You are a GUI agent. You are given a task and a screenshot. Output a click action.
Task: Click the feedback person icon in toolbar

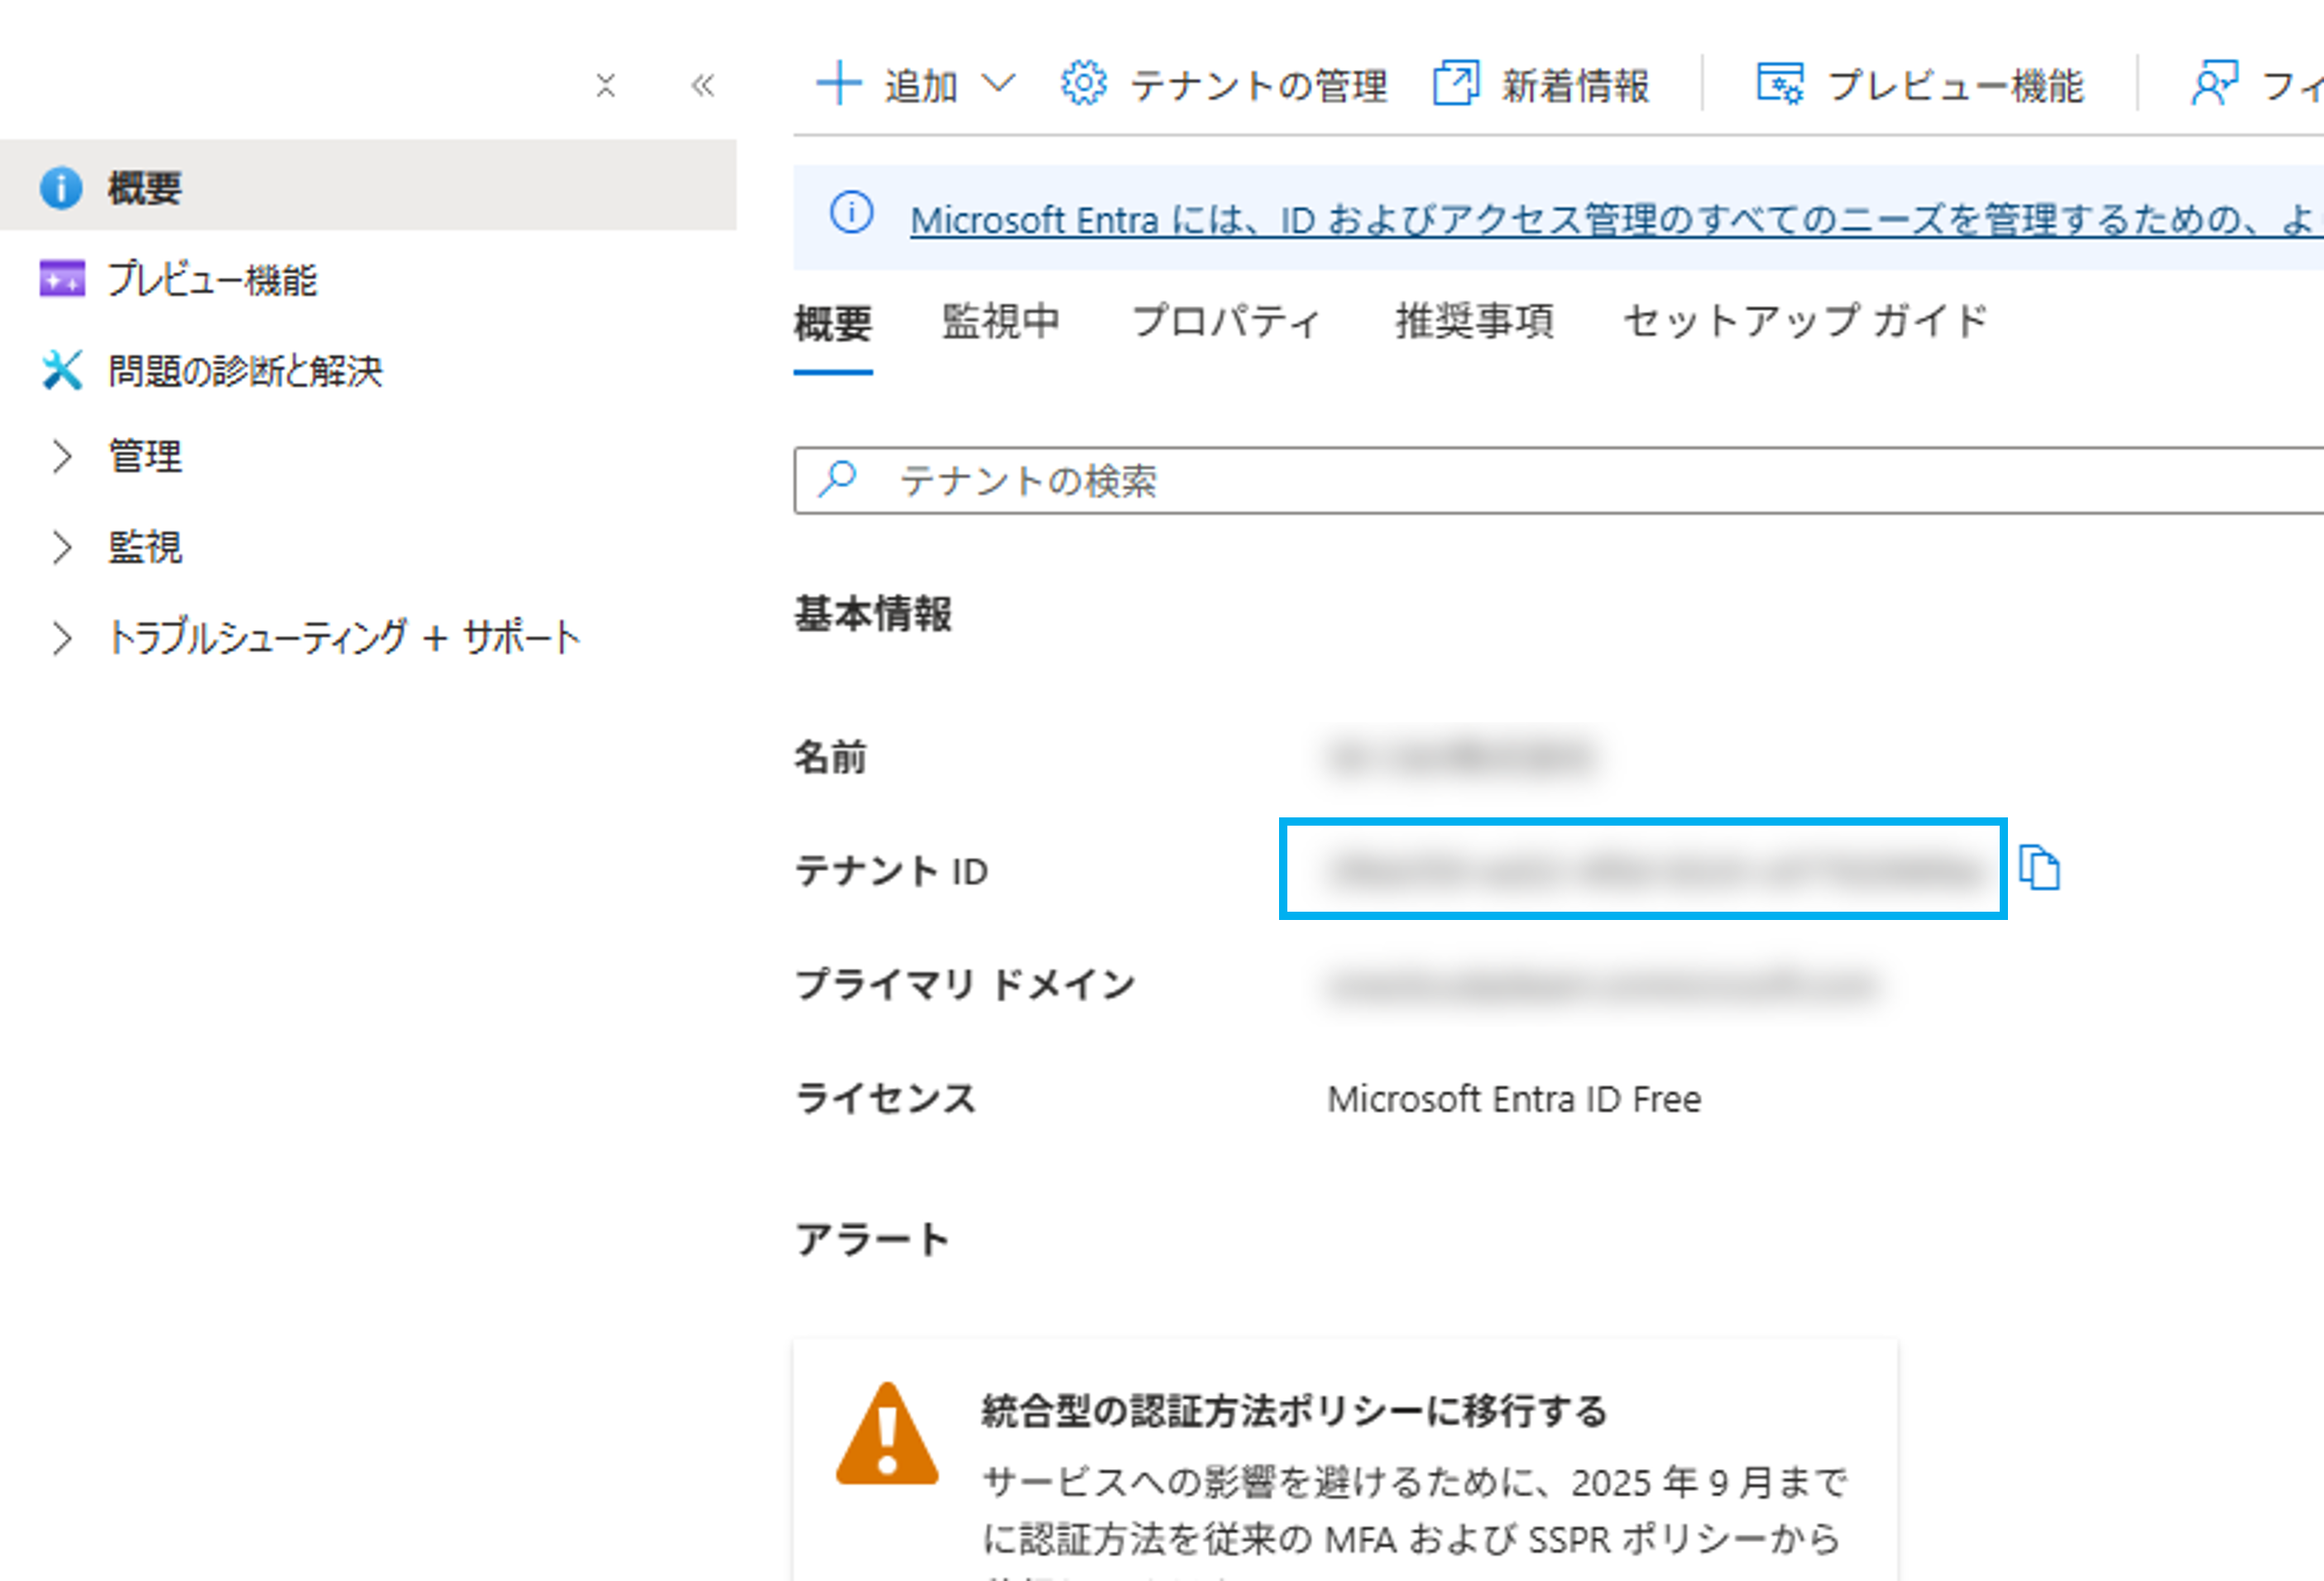(2212, 84)
